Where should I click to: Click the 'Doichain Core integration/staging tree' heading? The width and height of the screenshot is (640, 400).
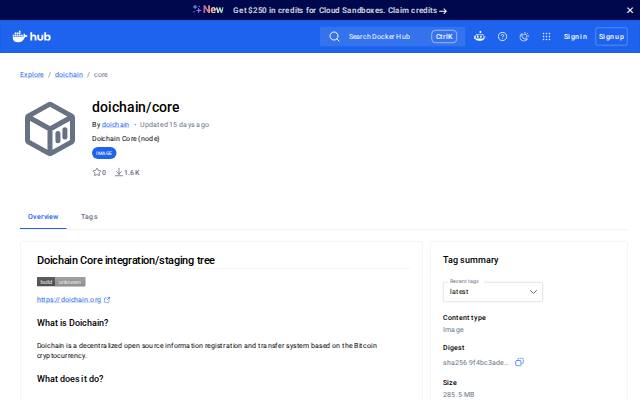click(x=126, y=260)
